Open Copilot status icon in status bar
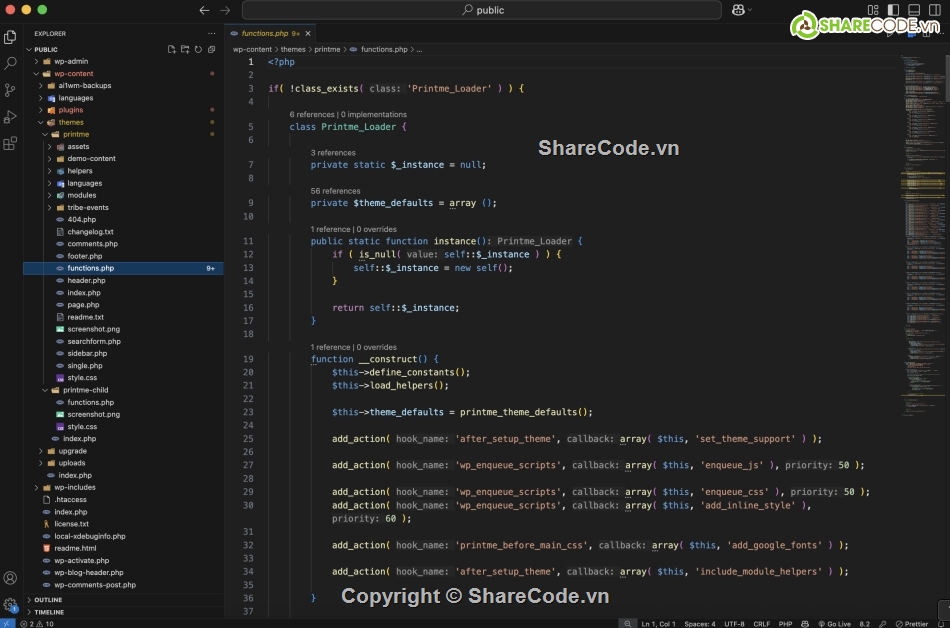 805,624
